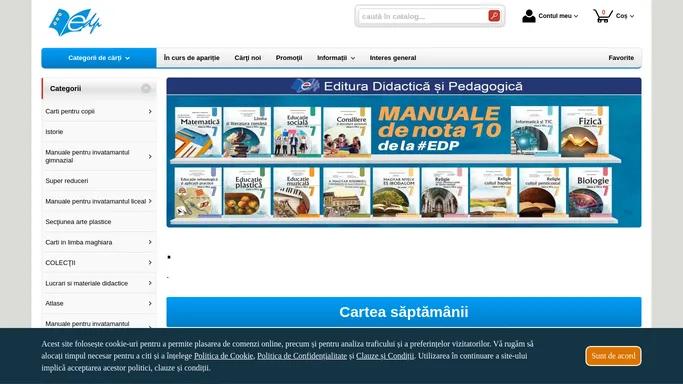Click the Educație plastică book cover
683x384 pixels.
tap(247, 192)
